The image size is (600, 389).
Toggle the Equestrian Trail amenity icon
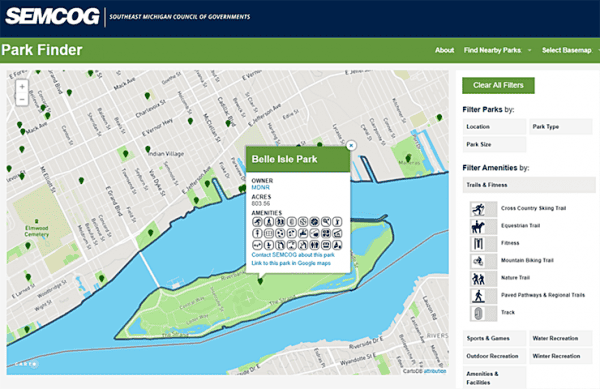coord(478,226)
